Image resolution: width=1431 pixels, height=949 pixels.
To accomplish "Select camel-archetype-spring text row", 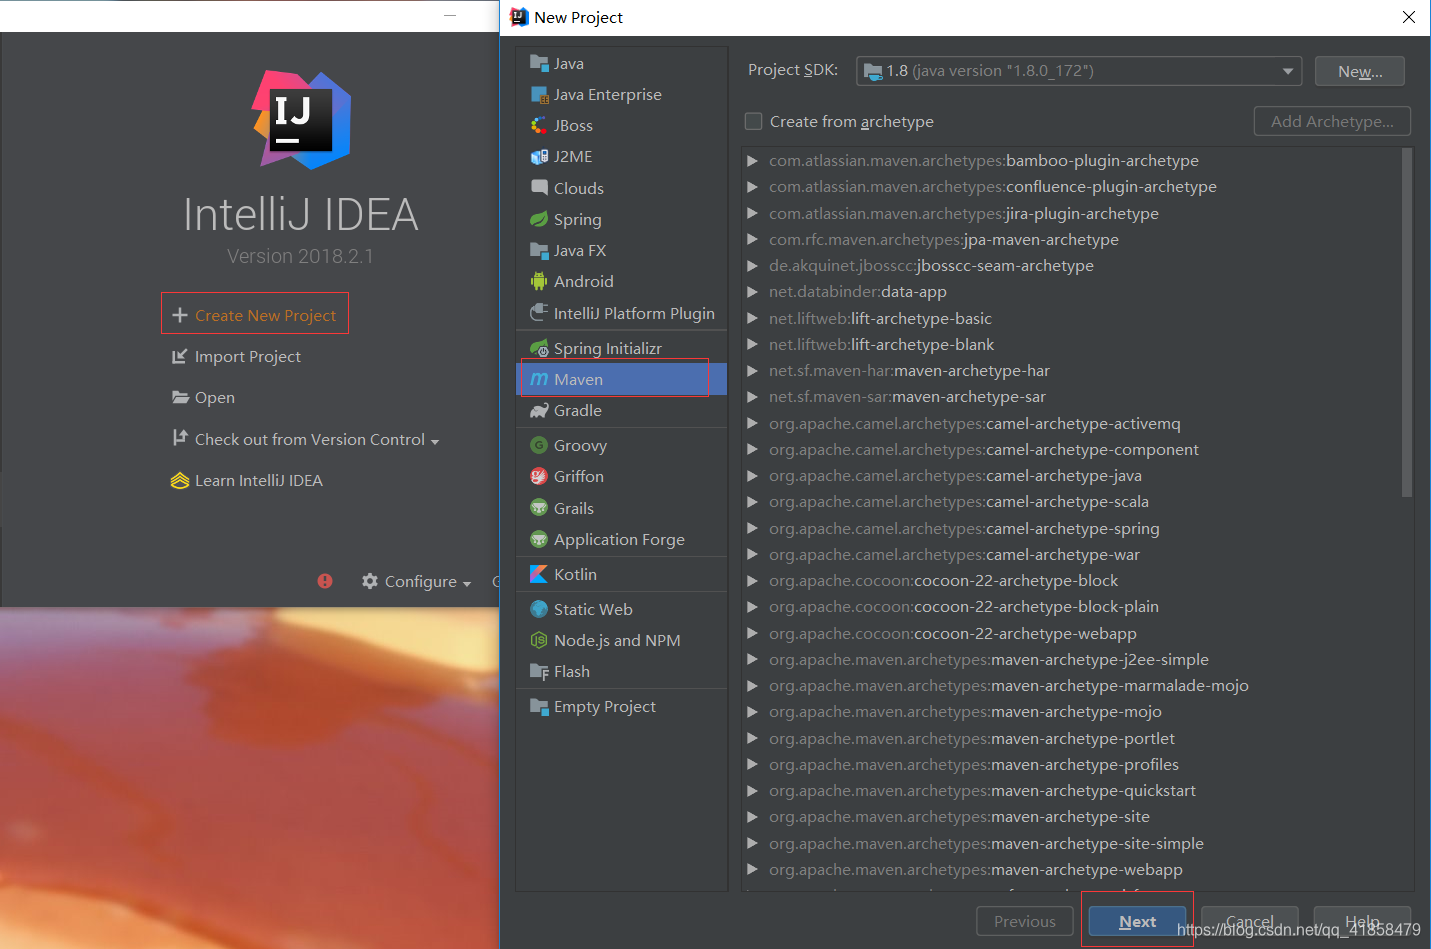I will (x=964, y=528).
